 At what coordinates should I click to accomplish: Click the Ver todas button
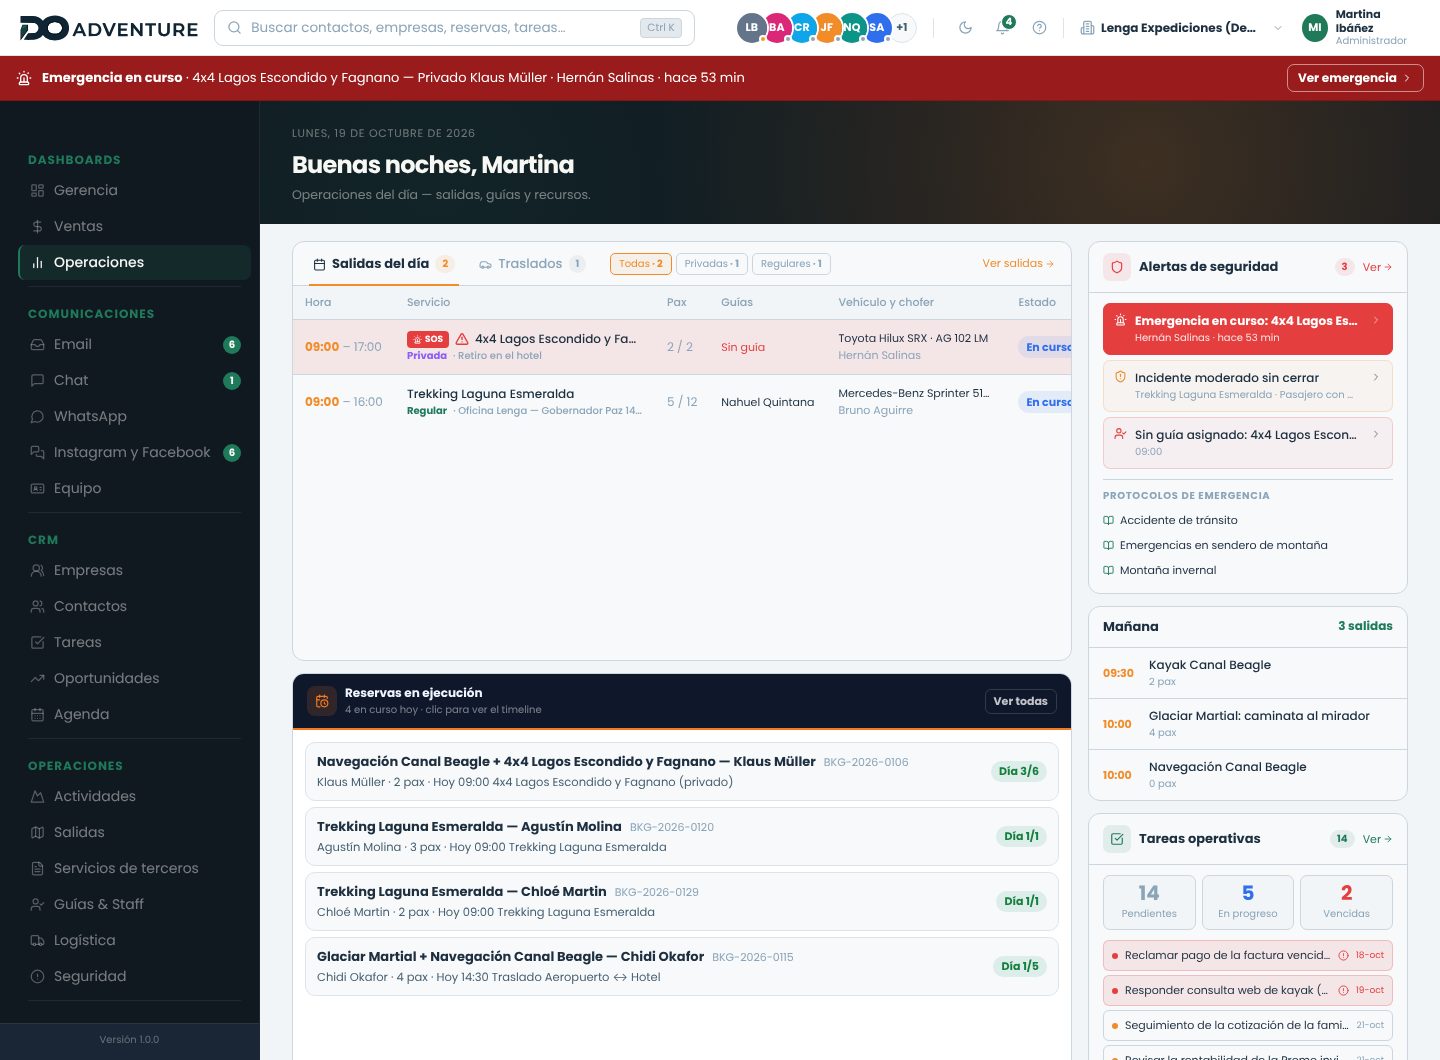pyautogui.click(x=1020, y=701)
